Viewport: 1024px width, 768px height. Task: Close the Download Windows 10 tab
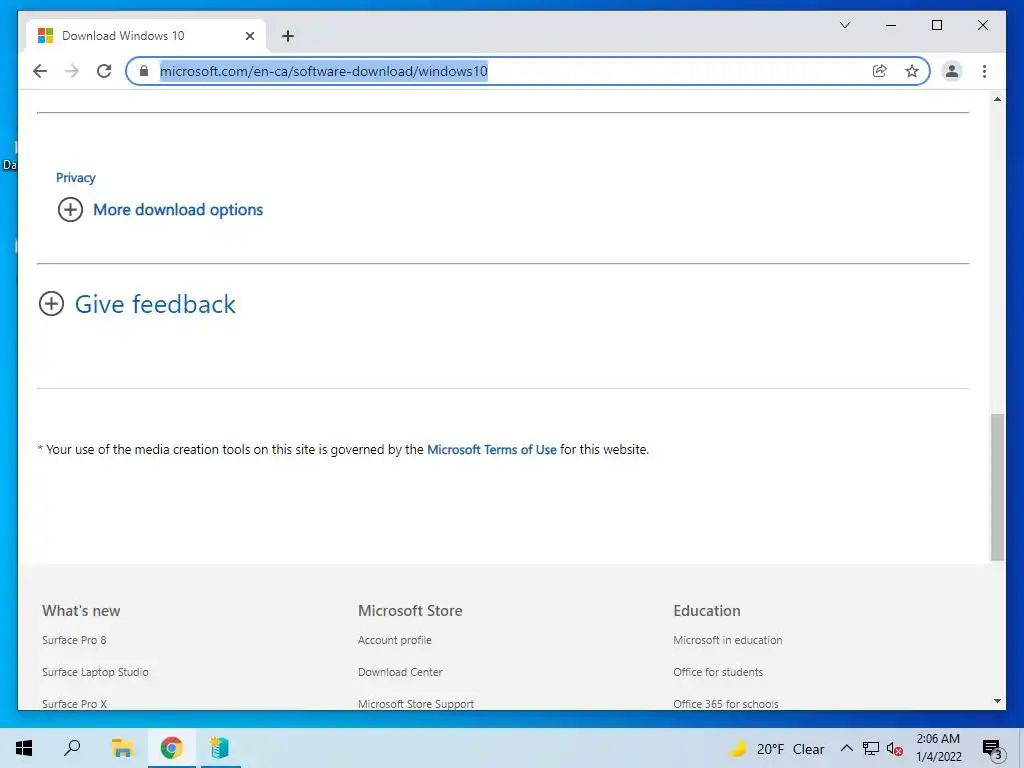249,36
